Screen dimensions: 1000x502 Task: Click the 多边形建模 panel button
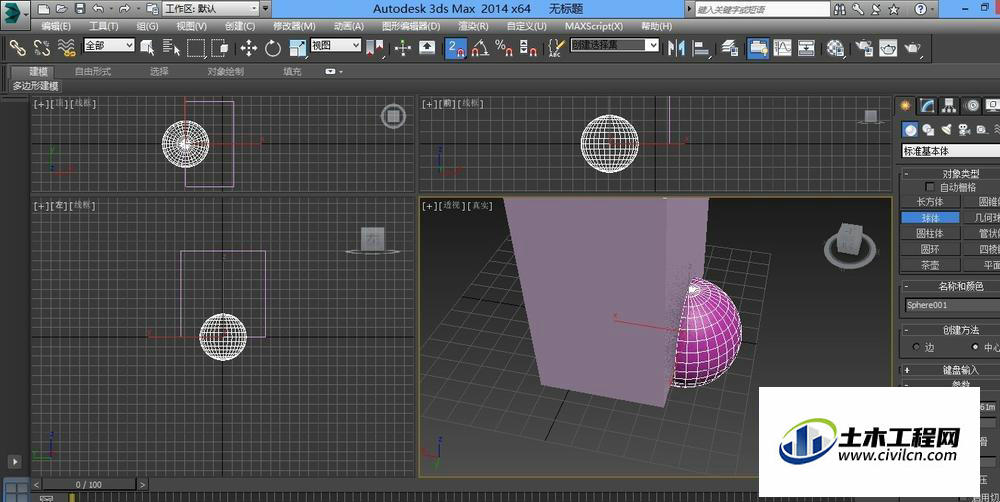[36, 86]
